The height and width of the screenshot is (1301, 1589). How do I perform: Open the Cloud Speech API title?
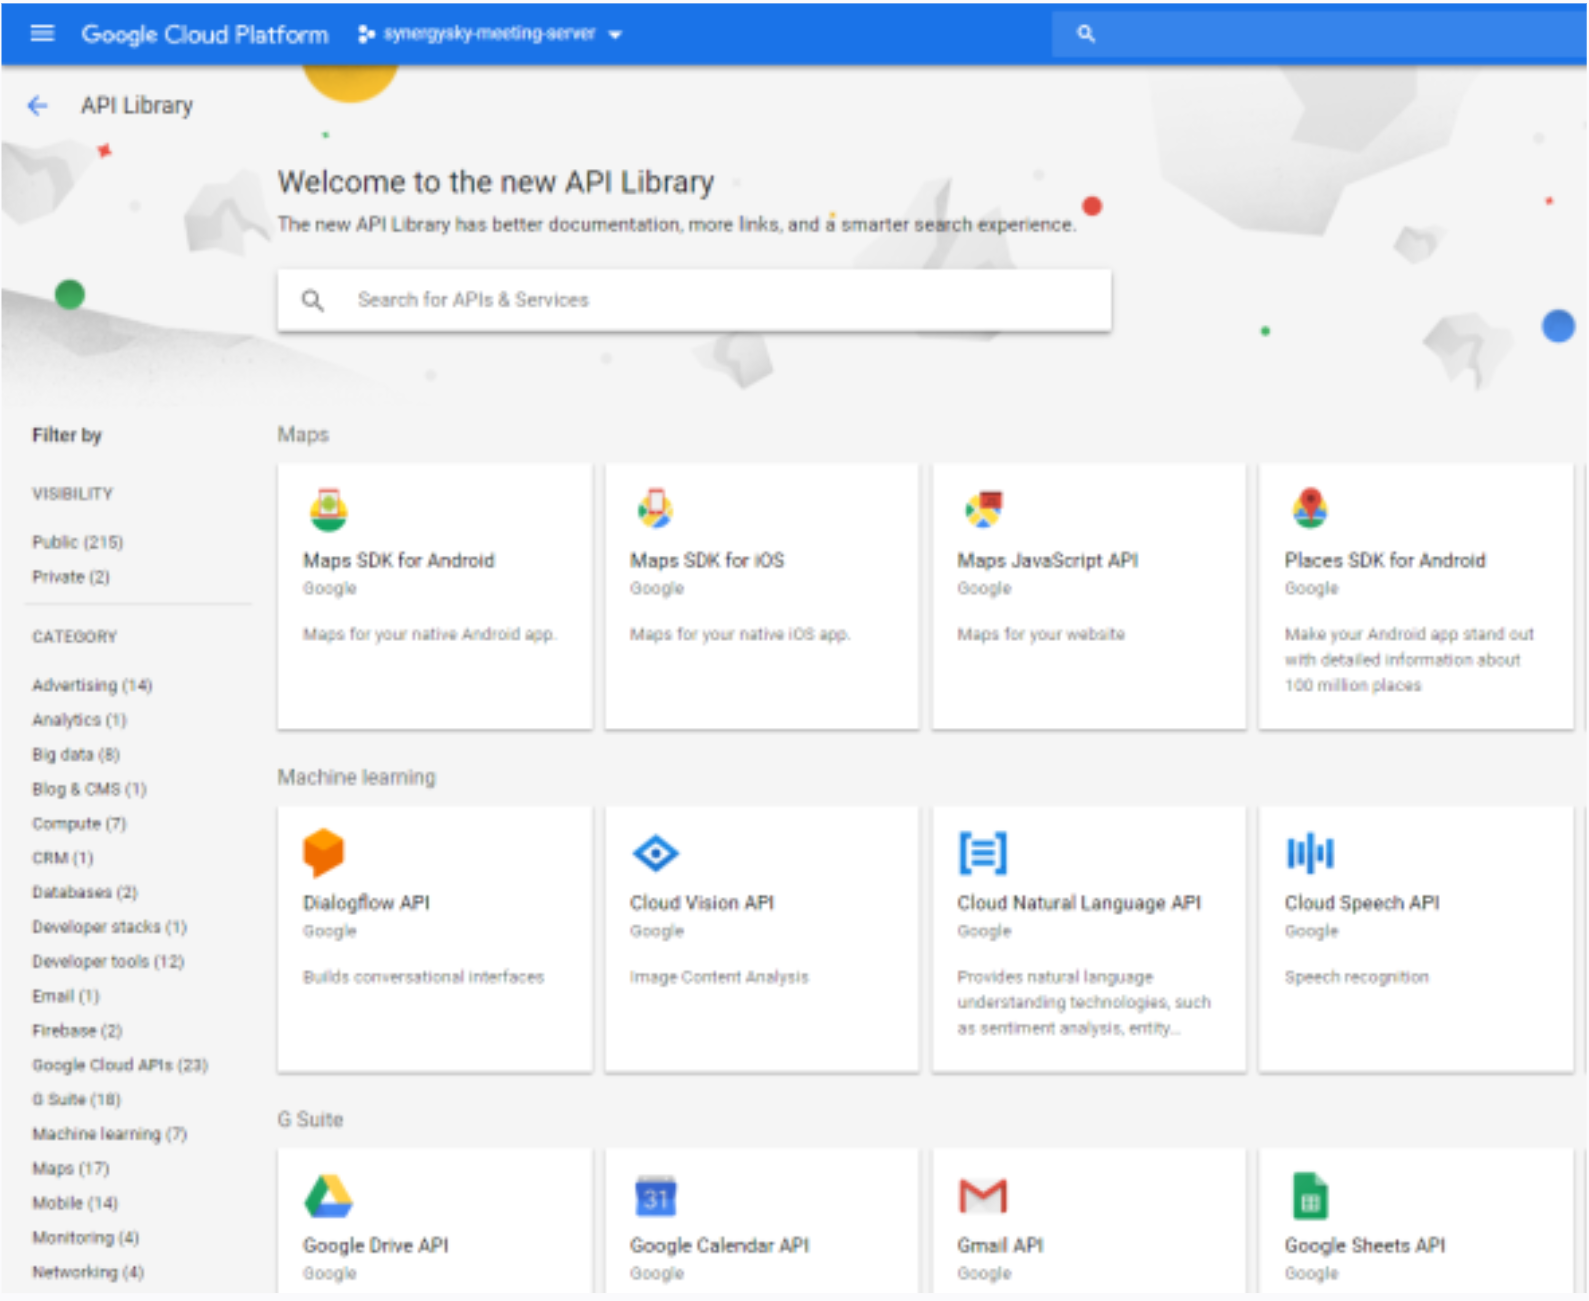[x=1362, y=903]
